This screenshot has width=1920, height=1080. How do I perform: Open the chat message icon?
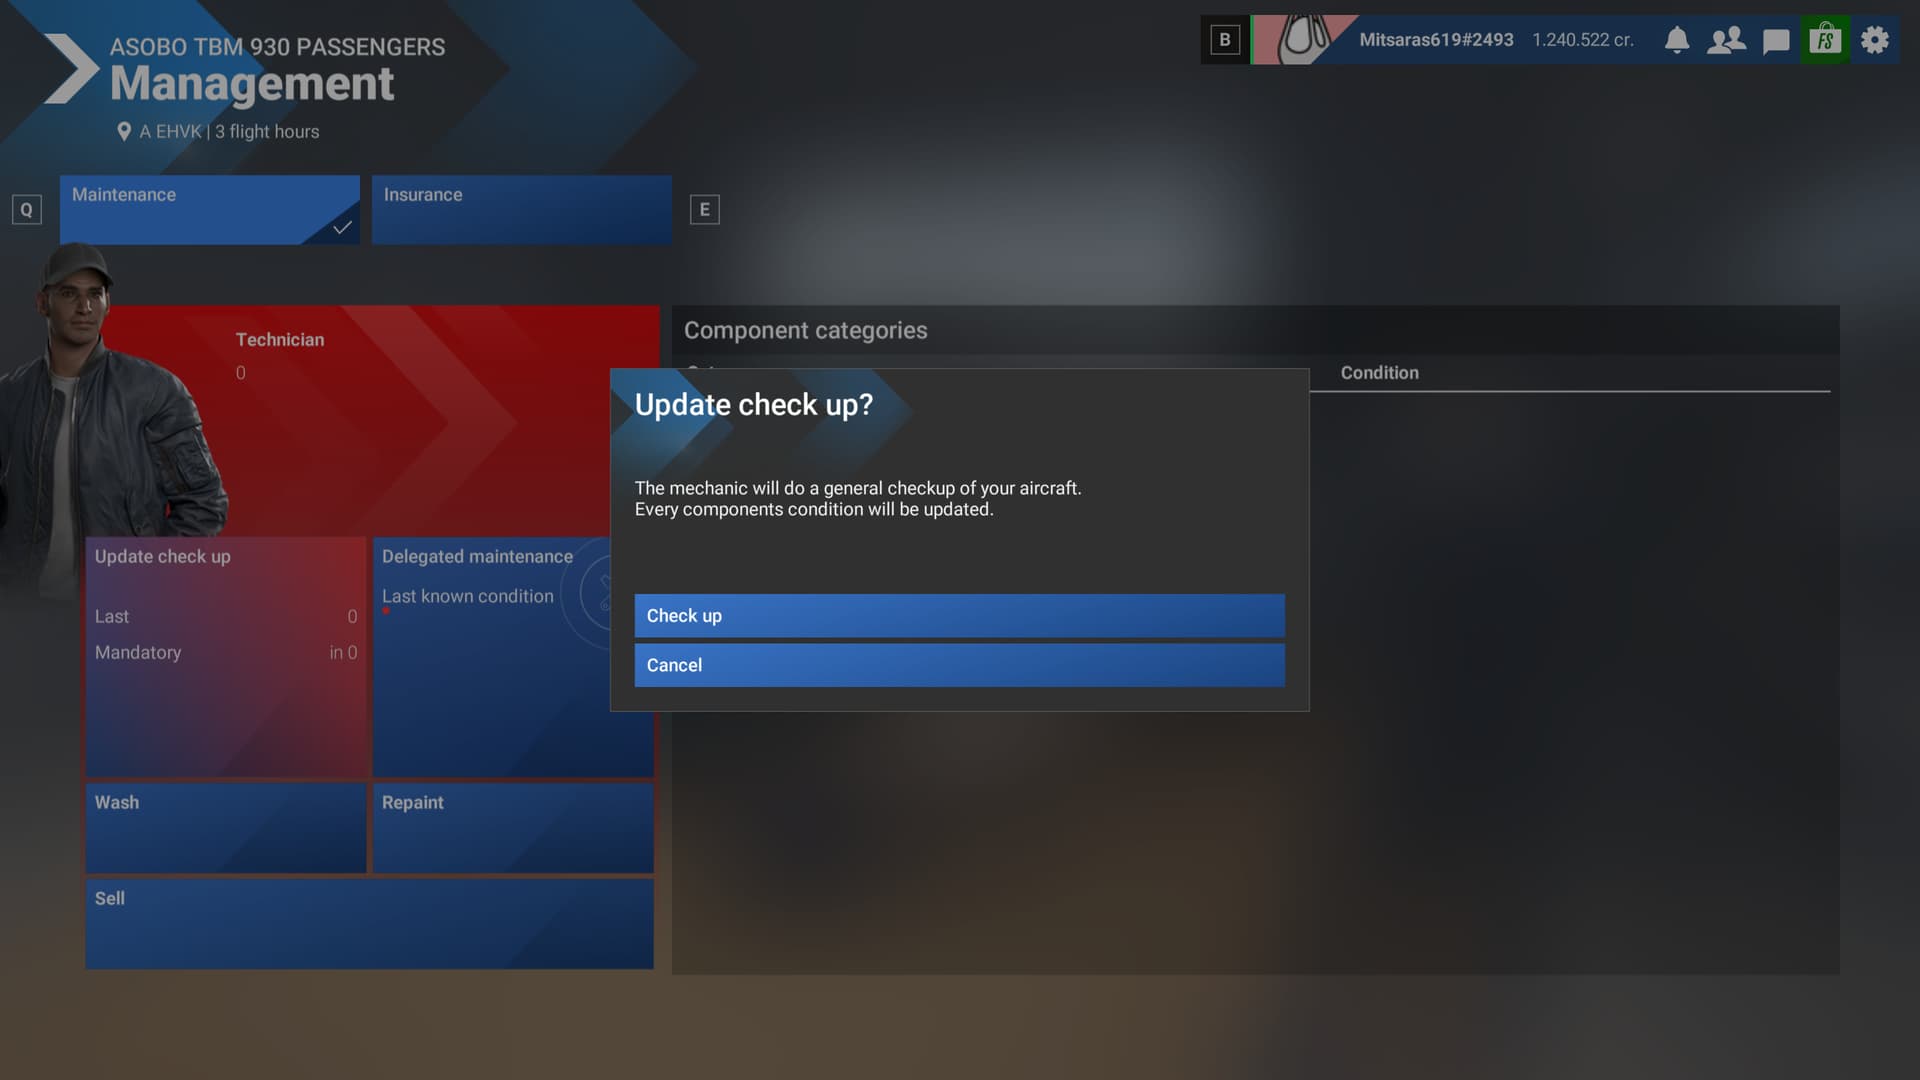pyautogui.click(x=1776, y=41)
